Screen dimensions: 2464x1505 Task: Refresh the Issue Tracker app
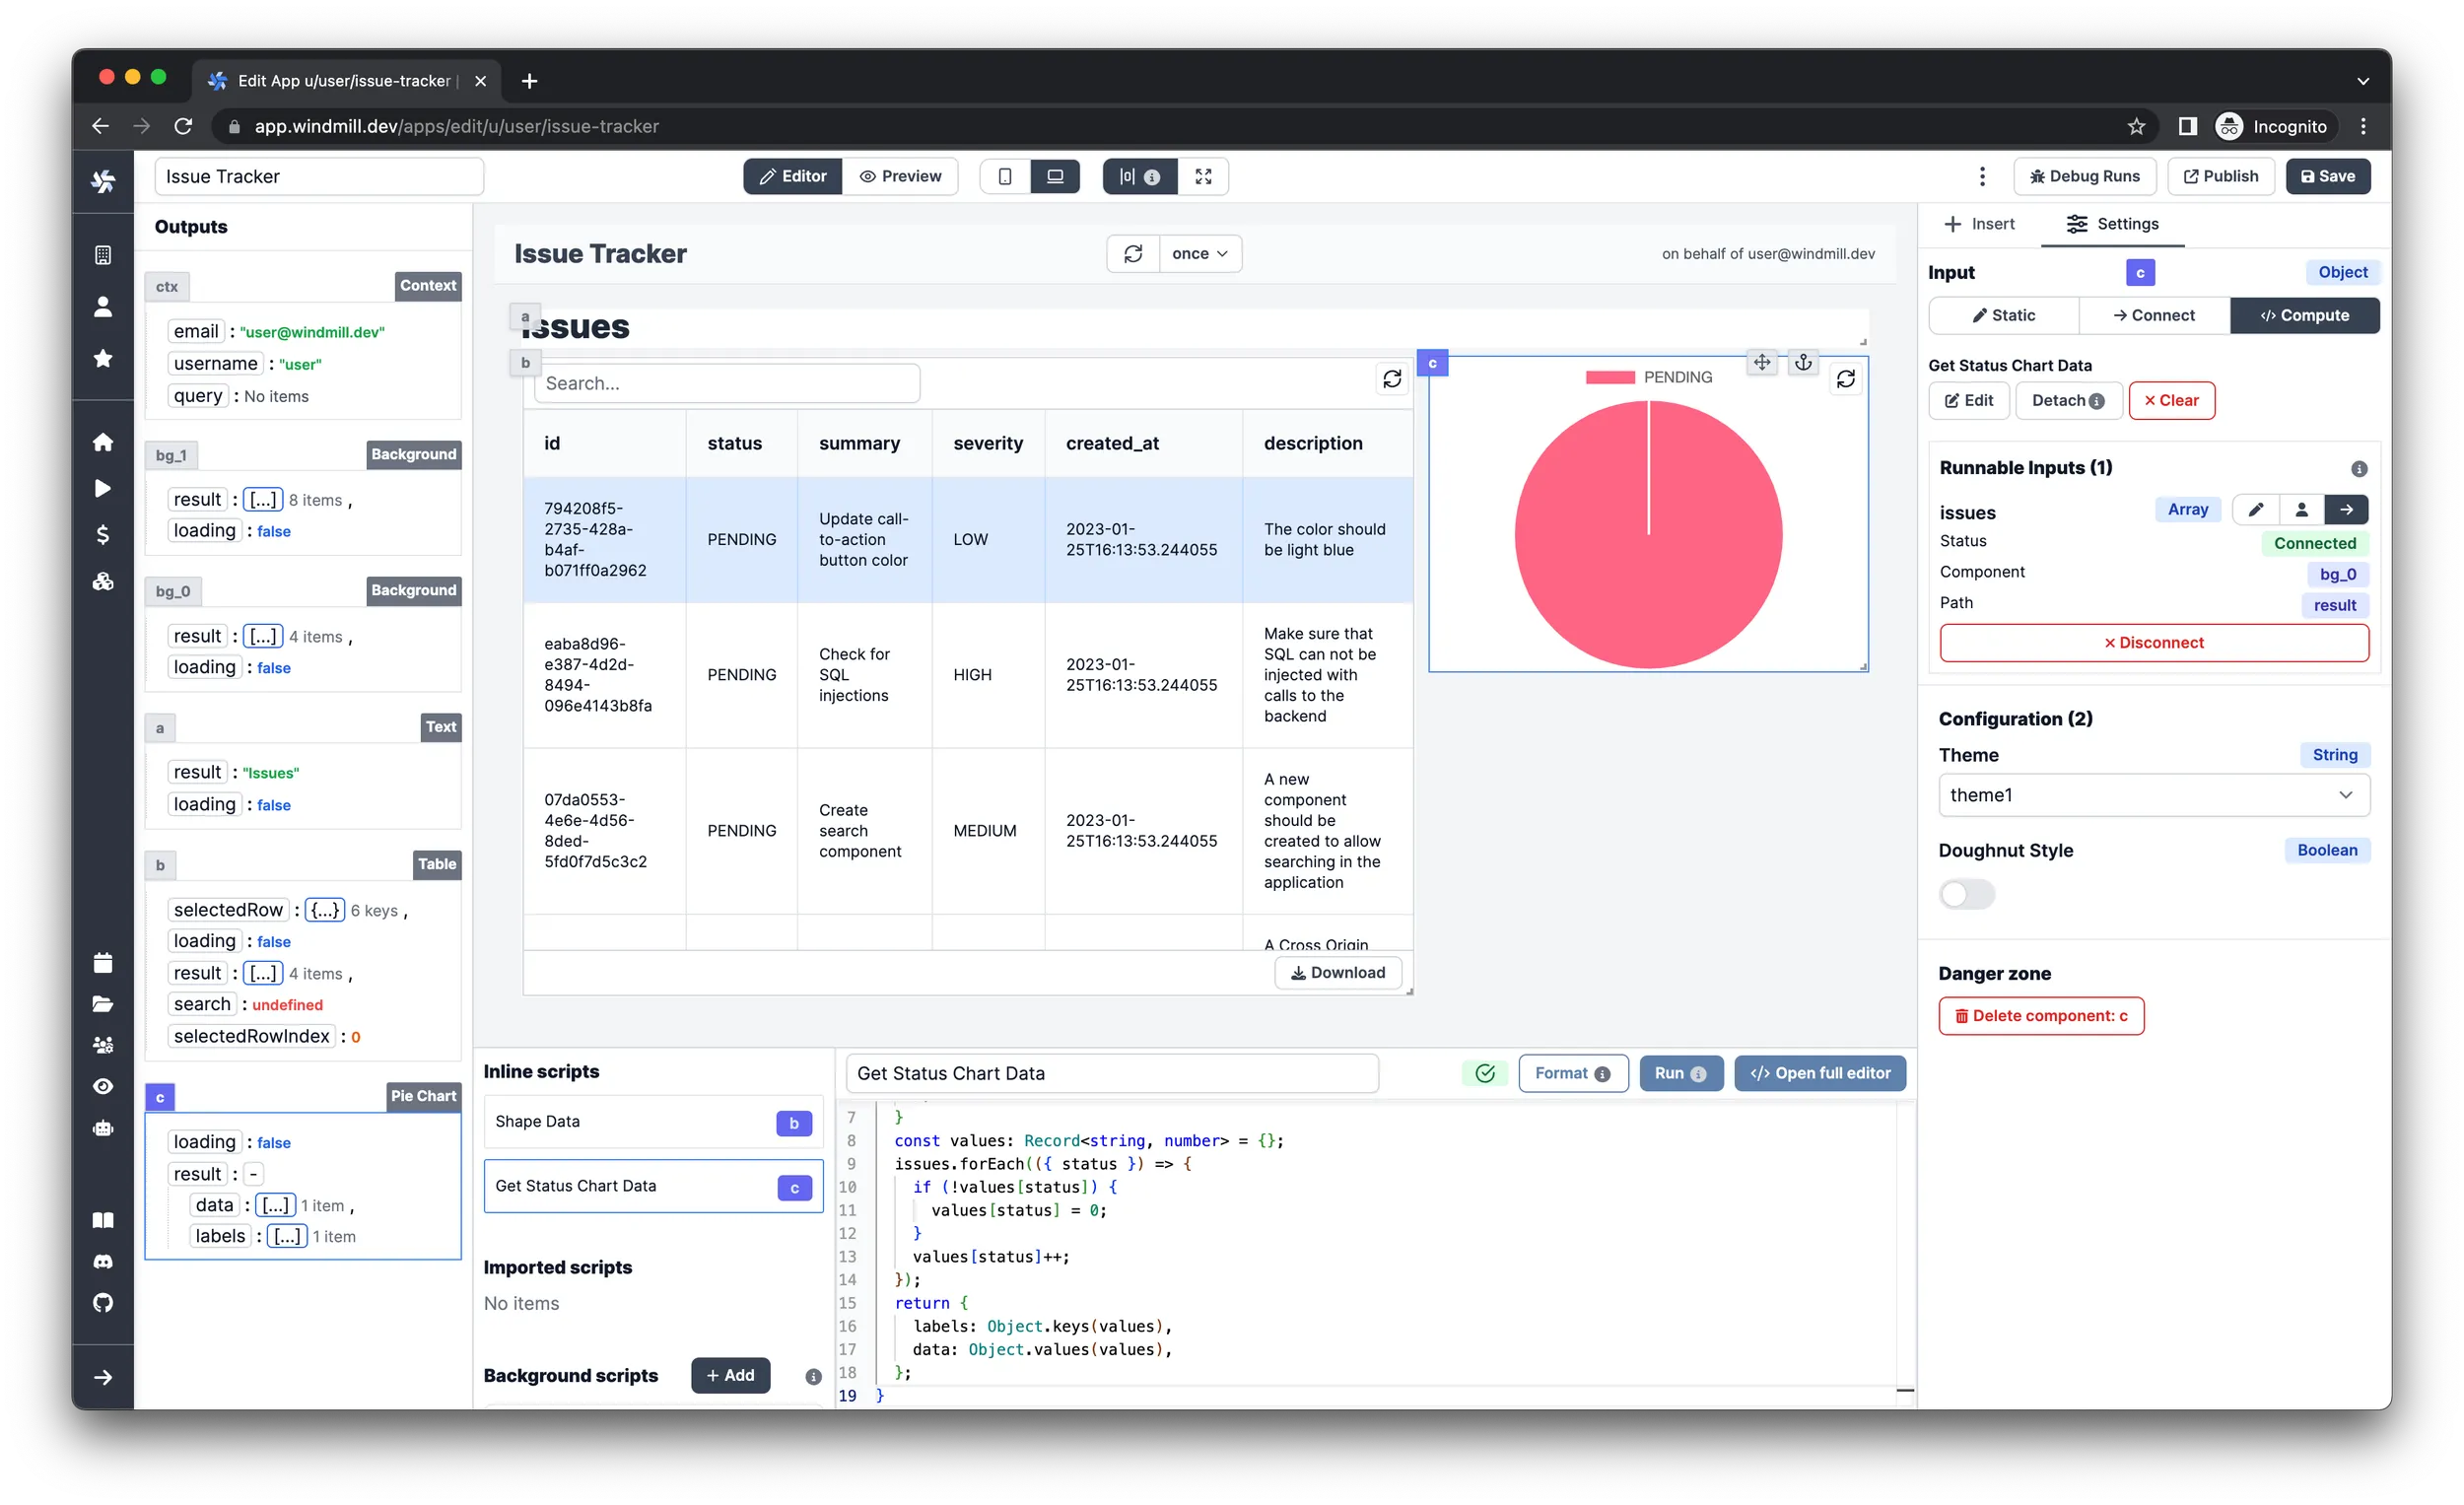[x=1133, y=253]
